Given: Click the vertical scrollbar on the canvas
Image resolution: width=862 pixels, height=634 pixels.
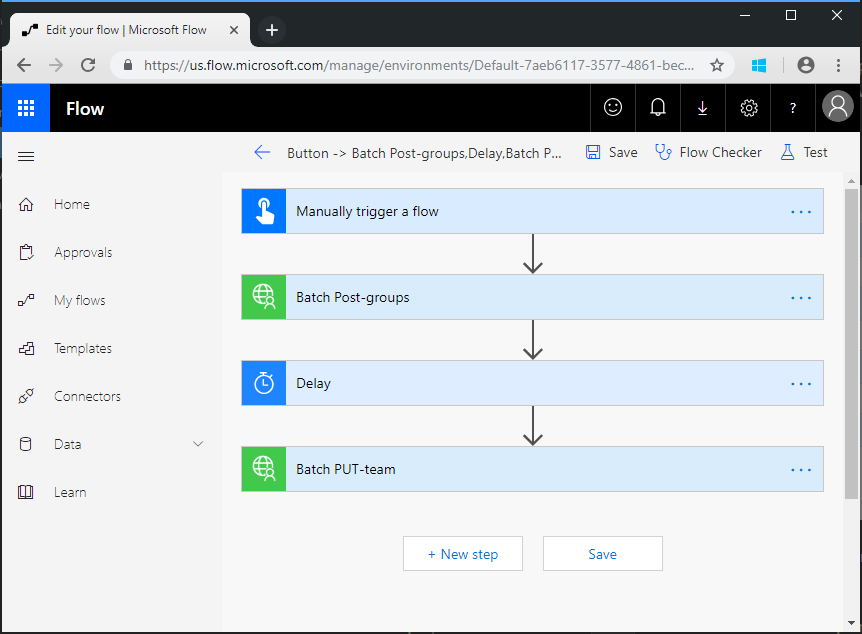Looking at the screenshot, I should coord(851,344).
